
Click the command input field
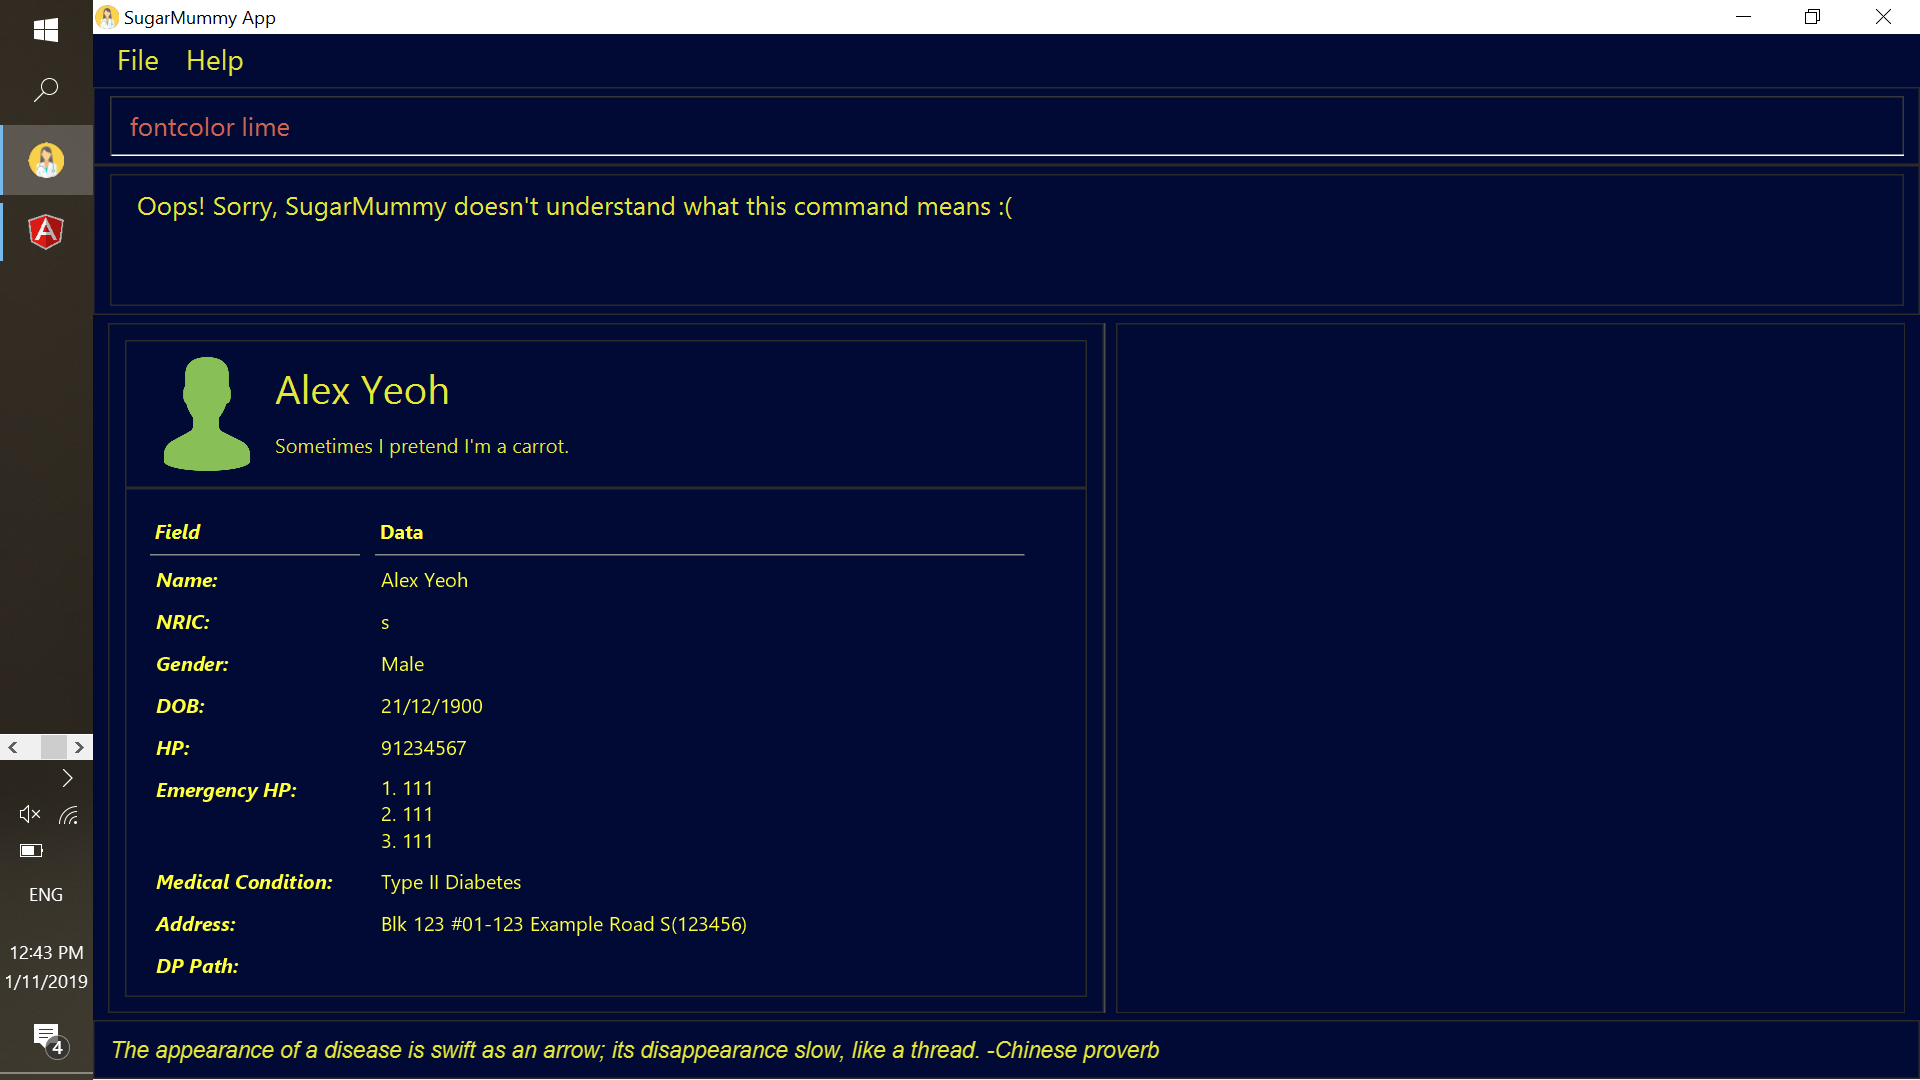click(1005, 127)
